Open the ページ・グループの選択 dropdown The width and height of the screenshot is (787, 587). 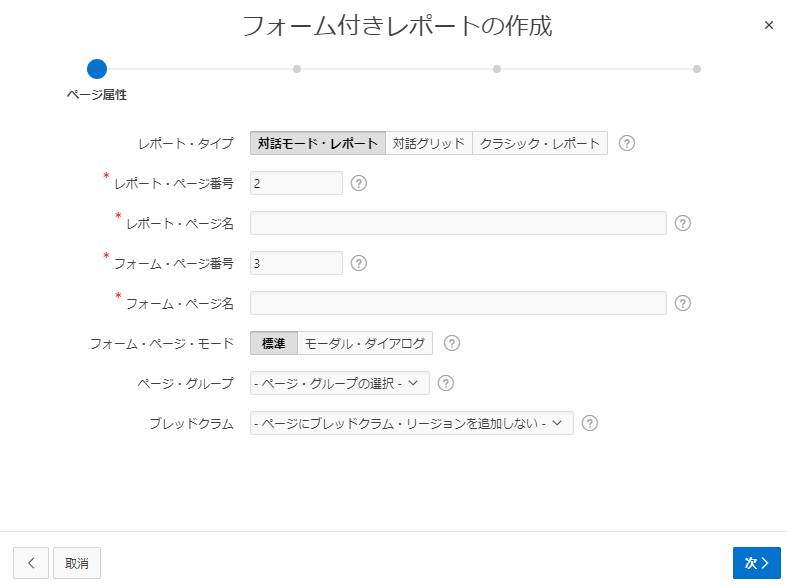[340, 383]
